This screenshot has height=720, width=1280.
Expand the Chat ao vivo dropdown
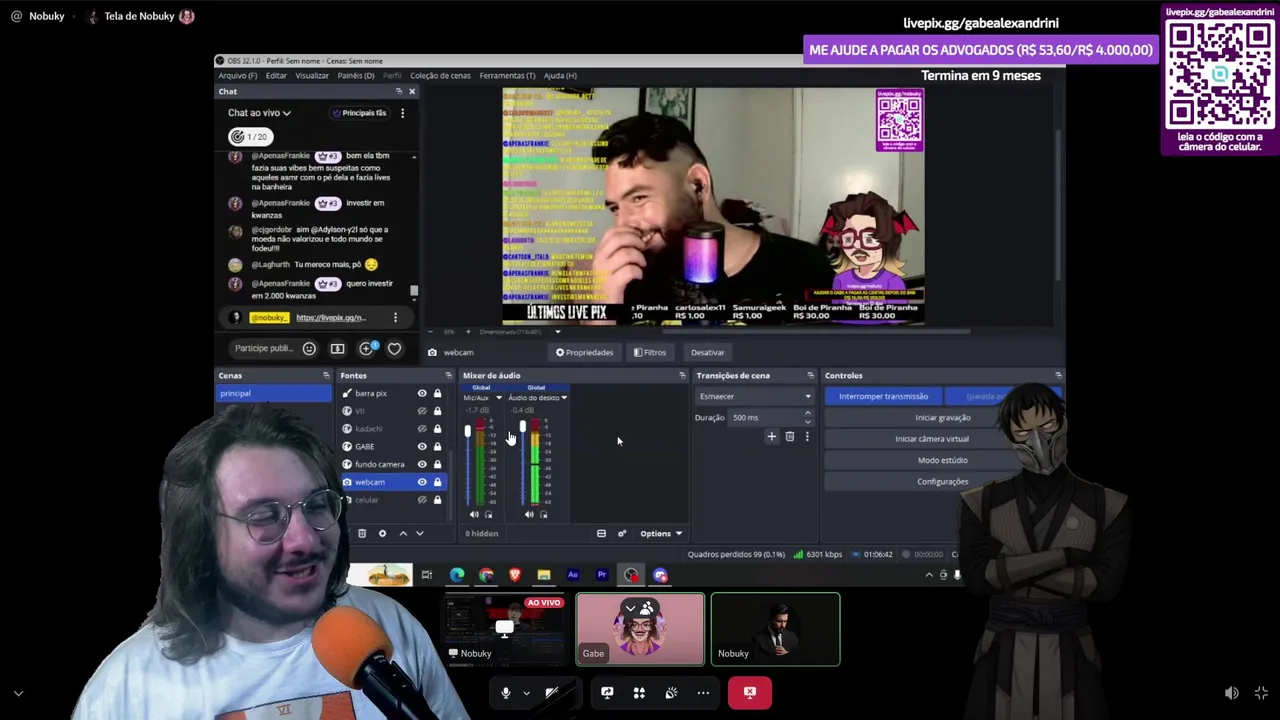point(259,113)
